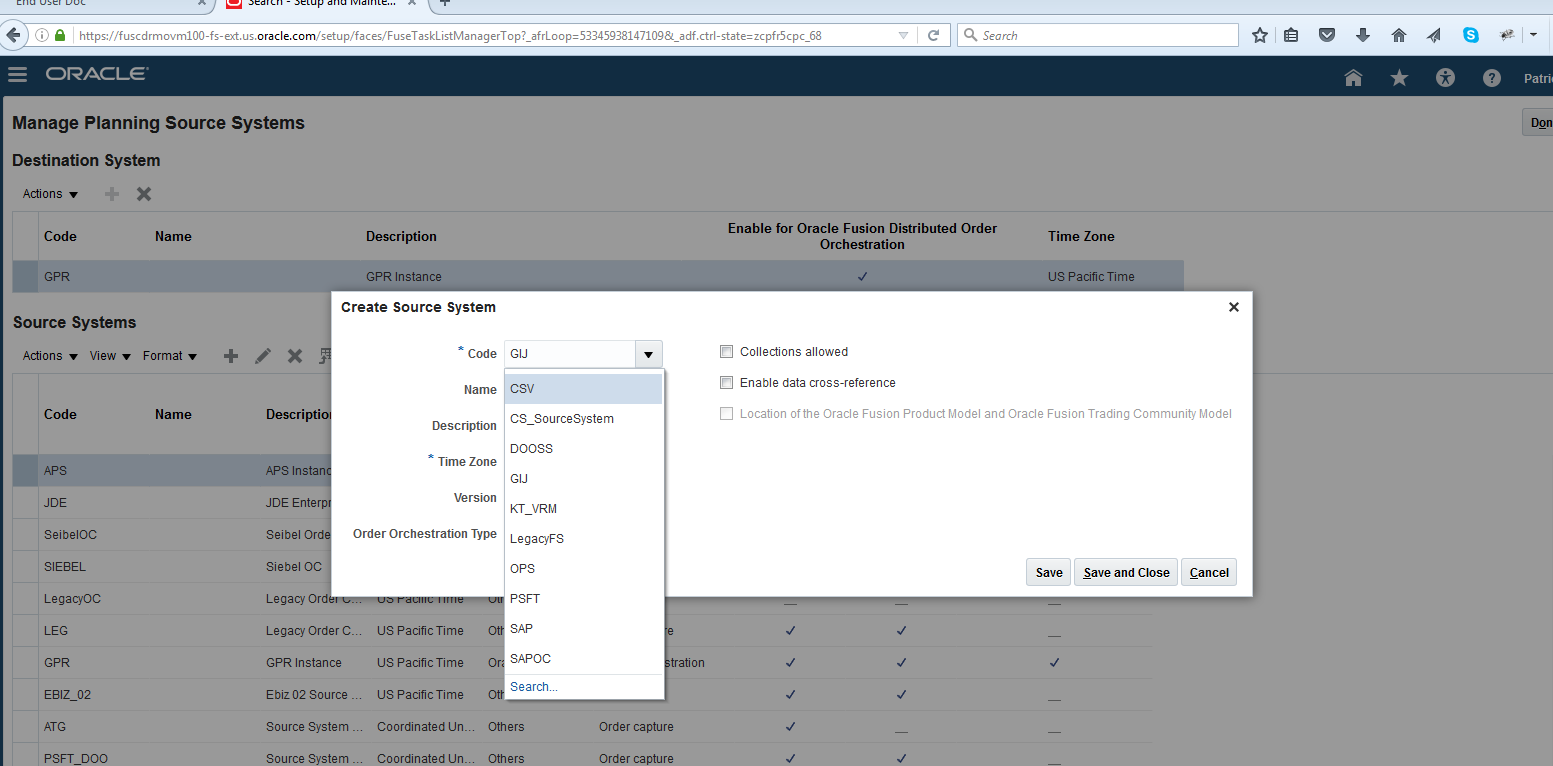Open the Oracle navigator hamburger menu
1553x766 pixels.
pyautogui.click(x=17, y=75)
